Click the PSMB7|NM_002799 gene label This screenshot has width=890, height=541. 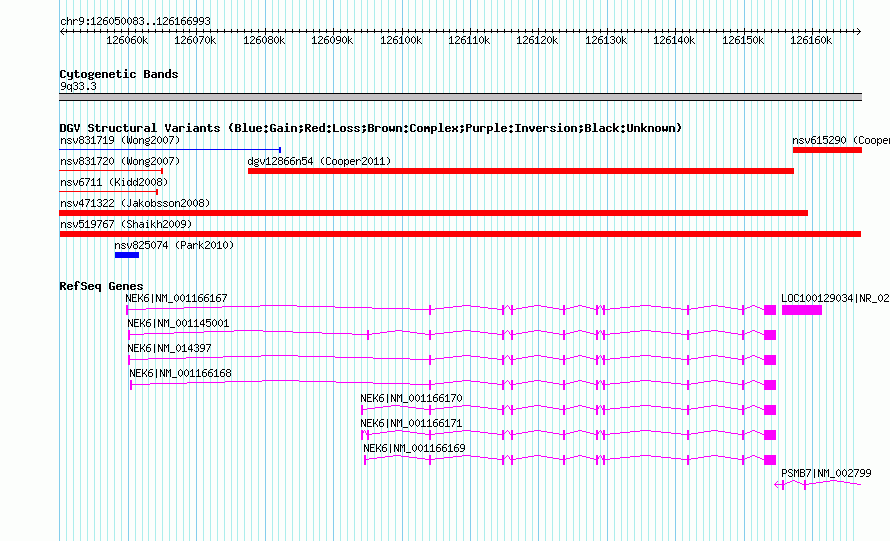coord(826,473)
